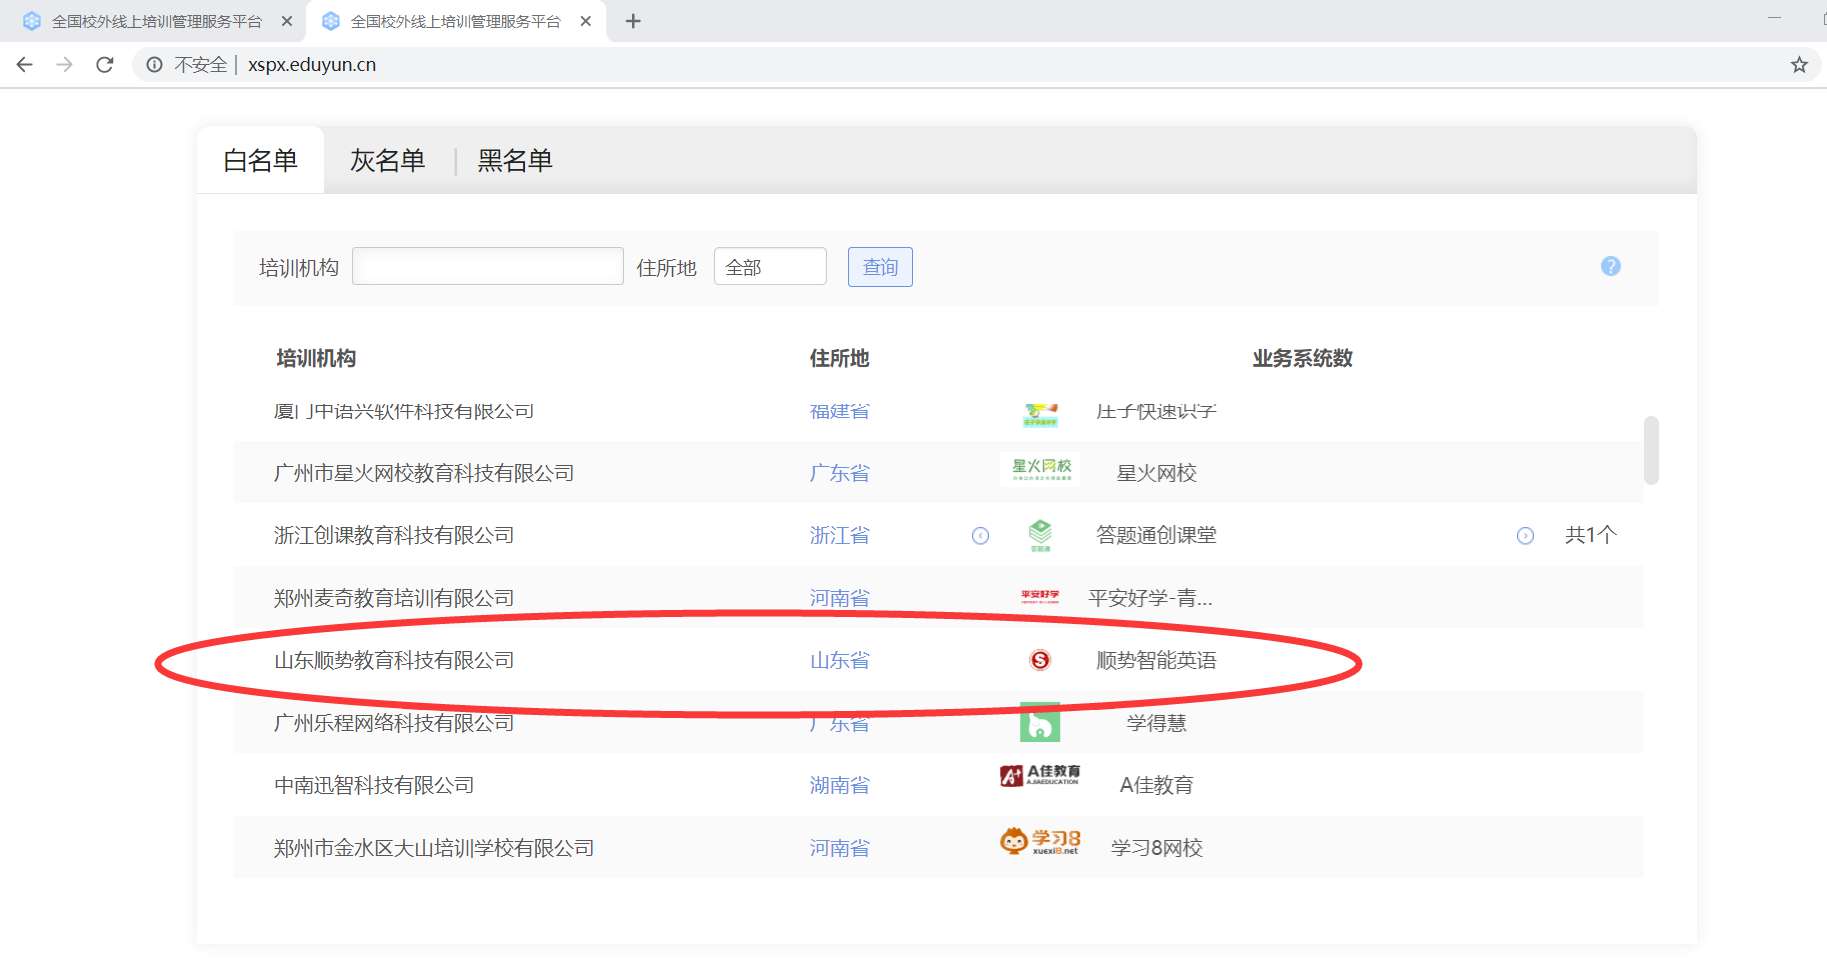Click the 星火网校 system name
Image resolution: width=1827 pixels, height=960 pixels.
click(x=1156, y=473)
